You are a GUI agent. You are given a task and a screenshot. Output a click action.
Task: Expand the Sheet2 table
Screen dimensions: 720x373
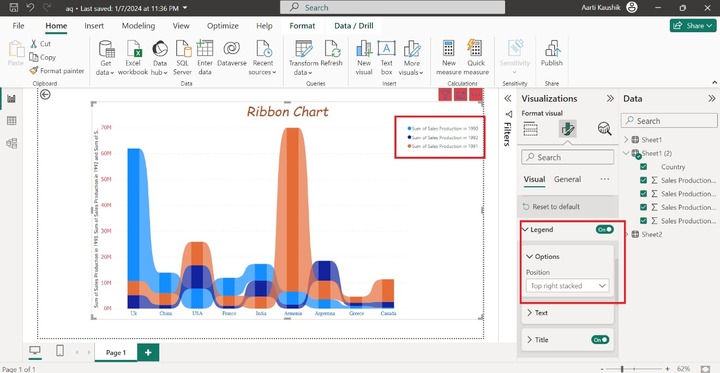tap(627, 234)
